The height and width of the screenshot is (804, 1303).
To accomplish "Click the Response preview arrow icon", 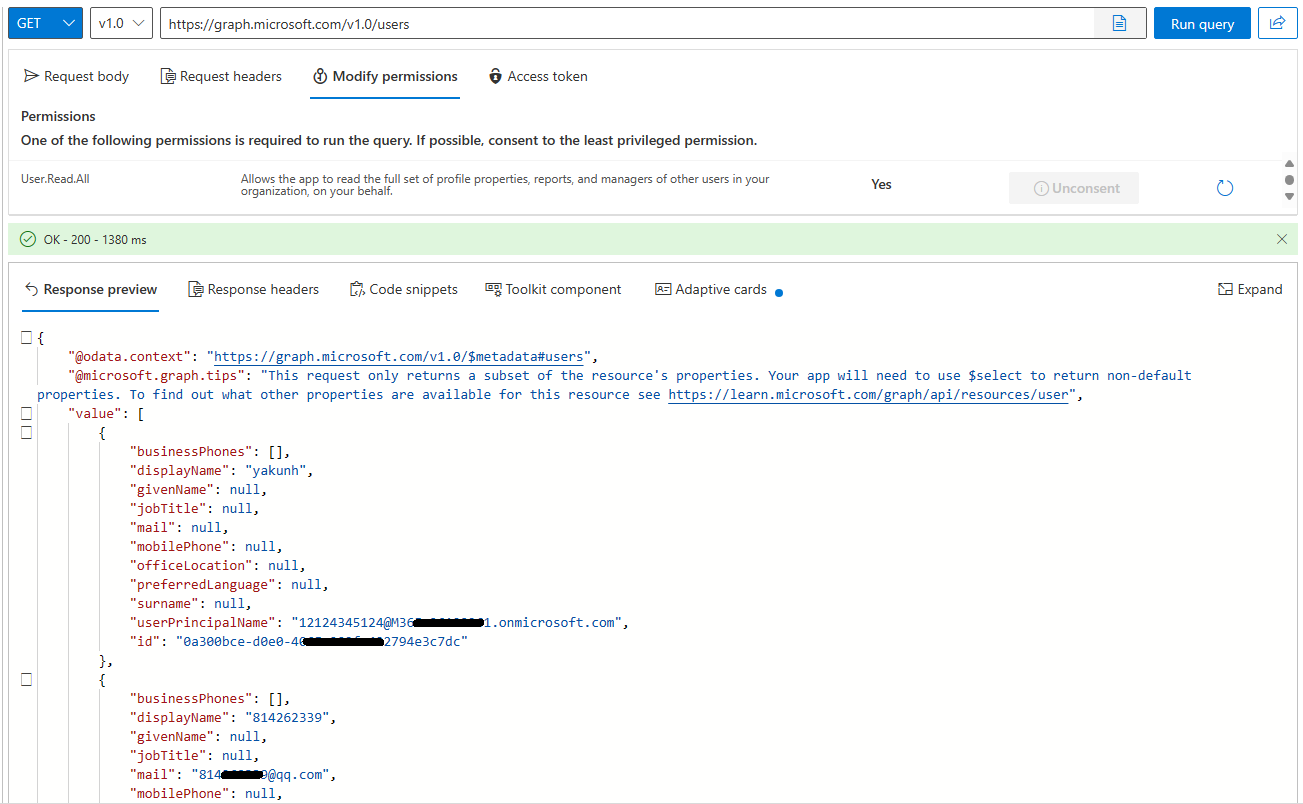I will (x=31, y=289).
